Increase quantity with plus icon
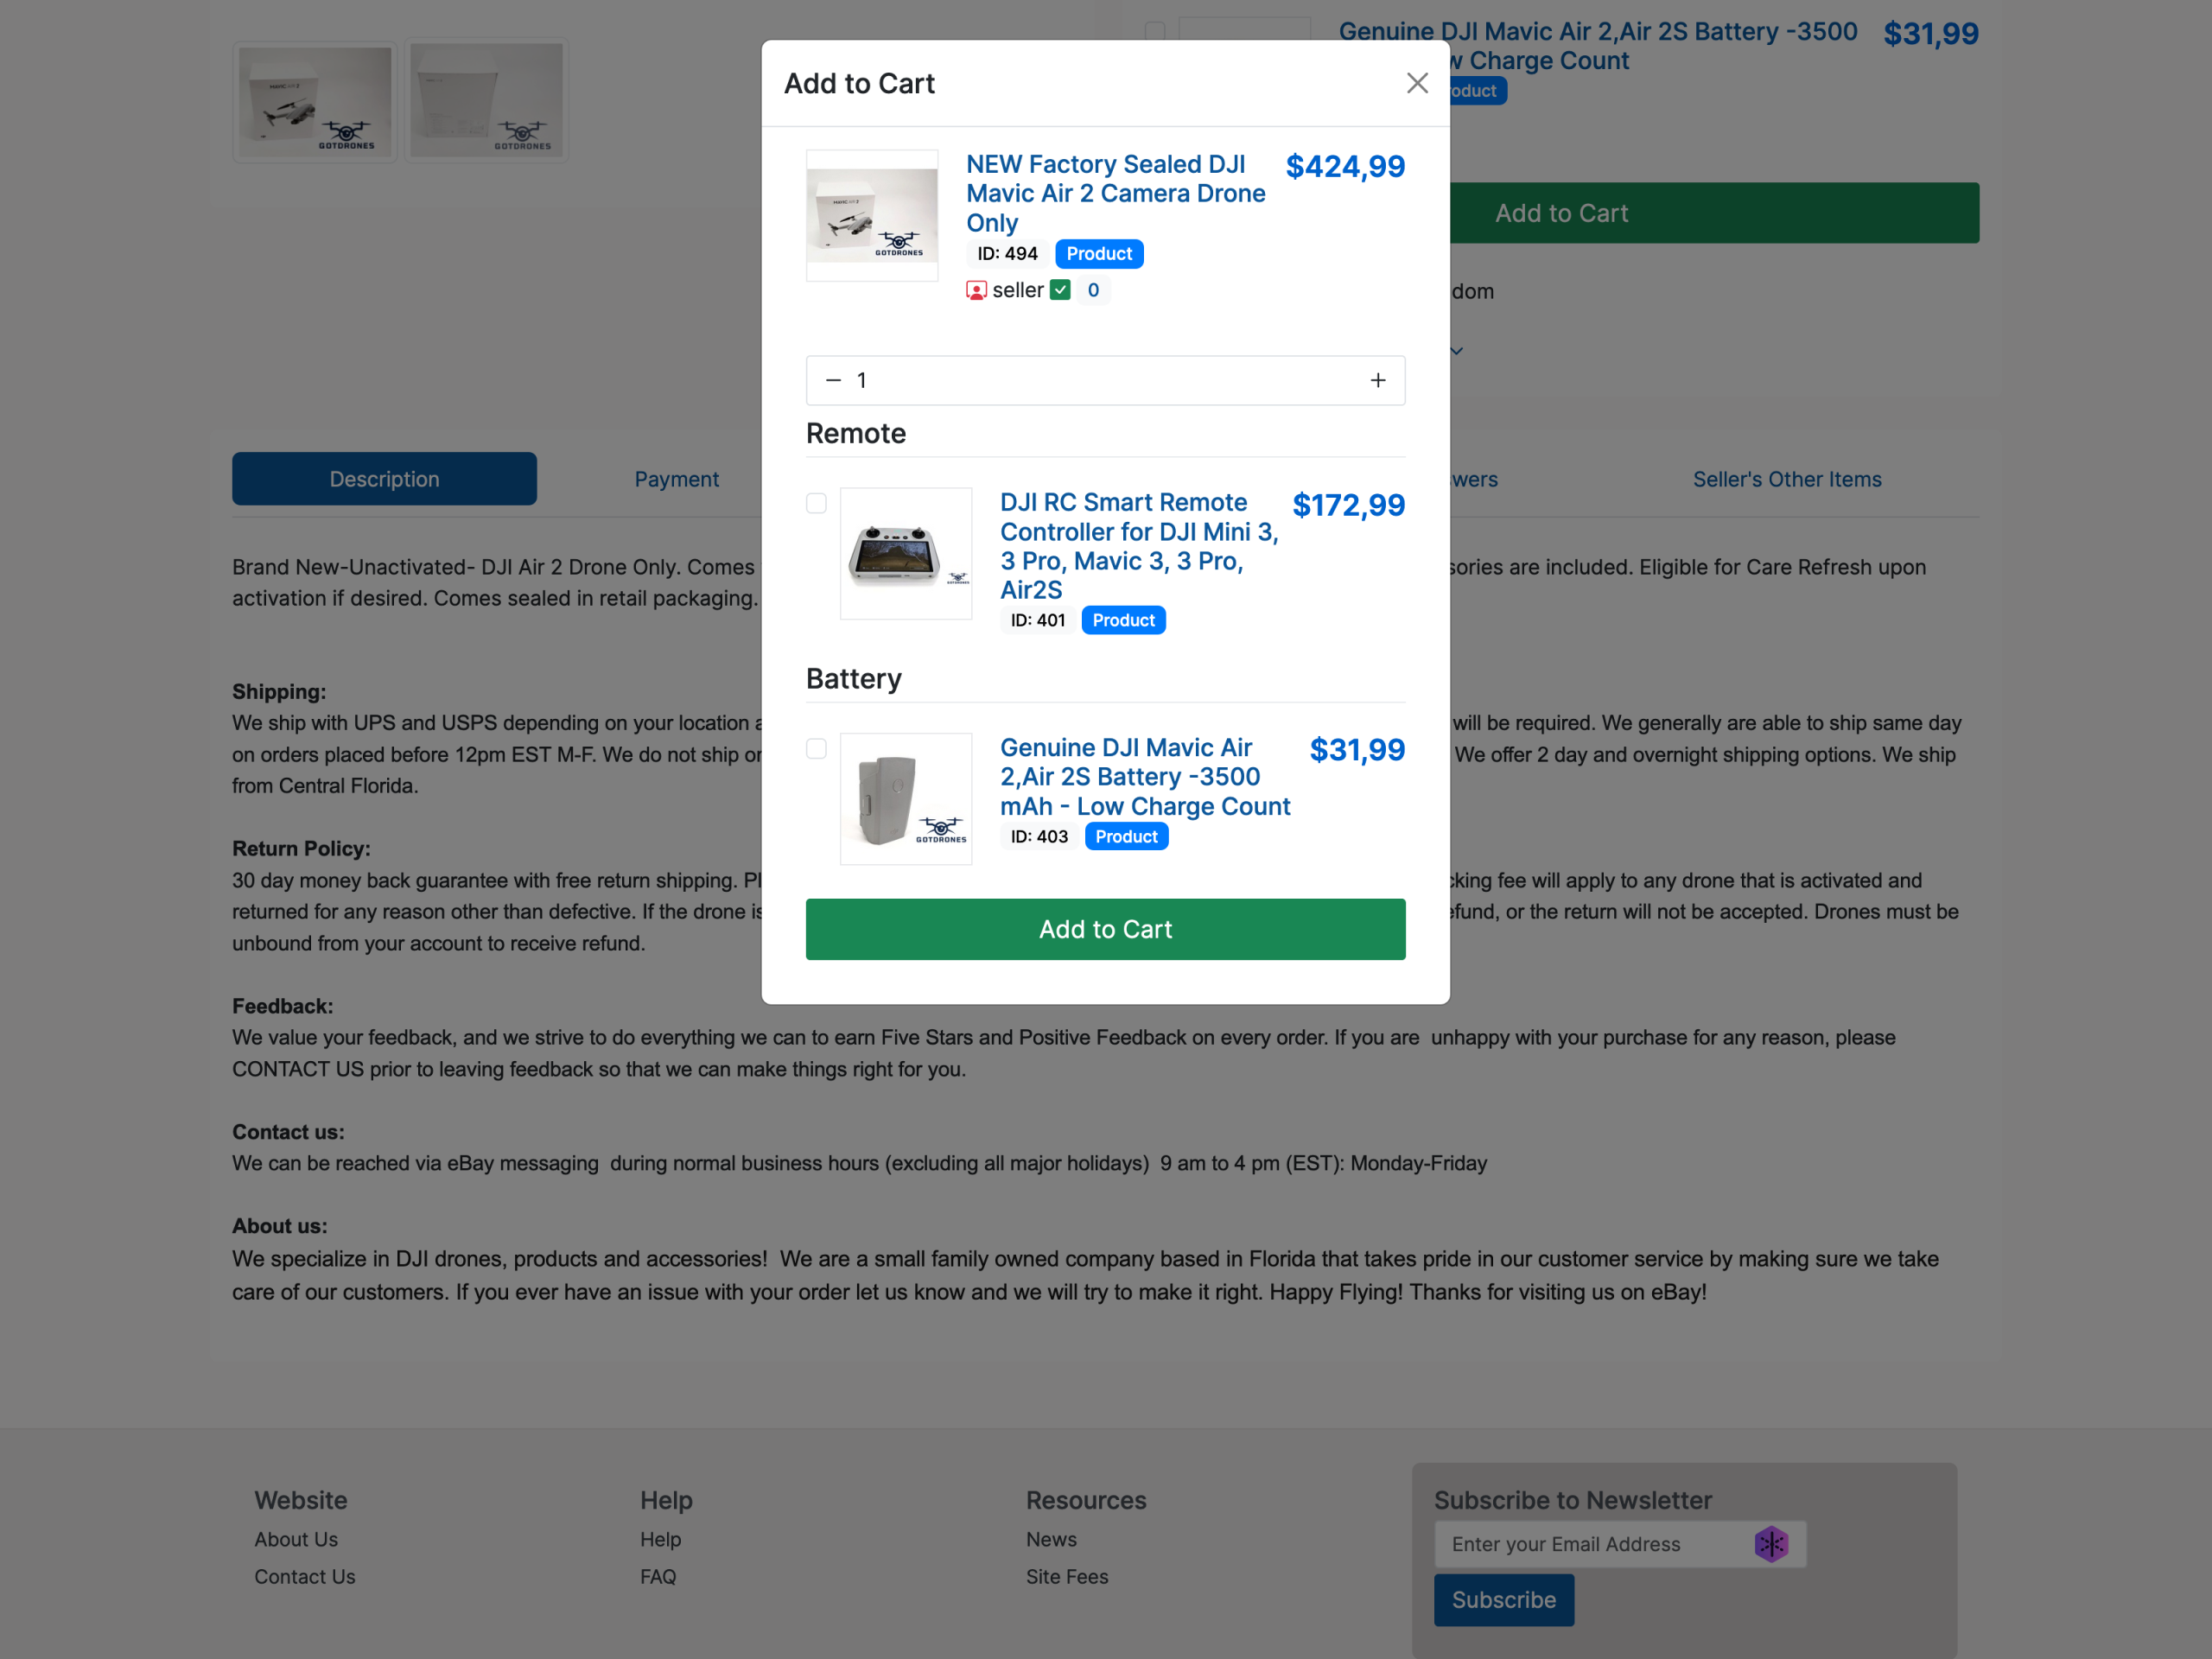The height and width of the screenshot is (1659, 2212). (1377, 380)
